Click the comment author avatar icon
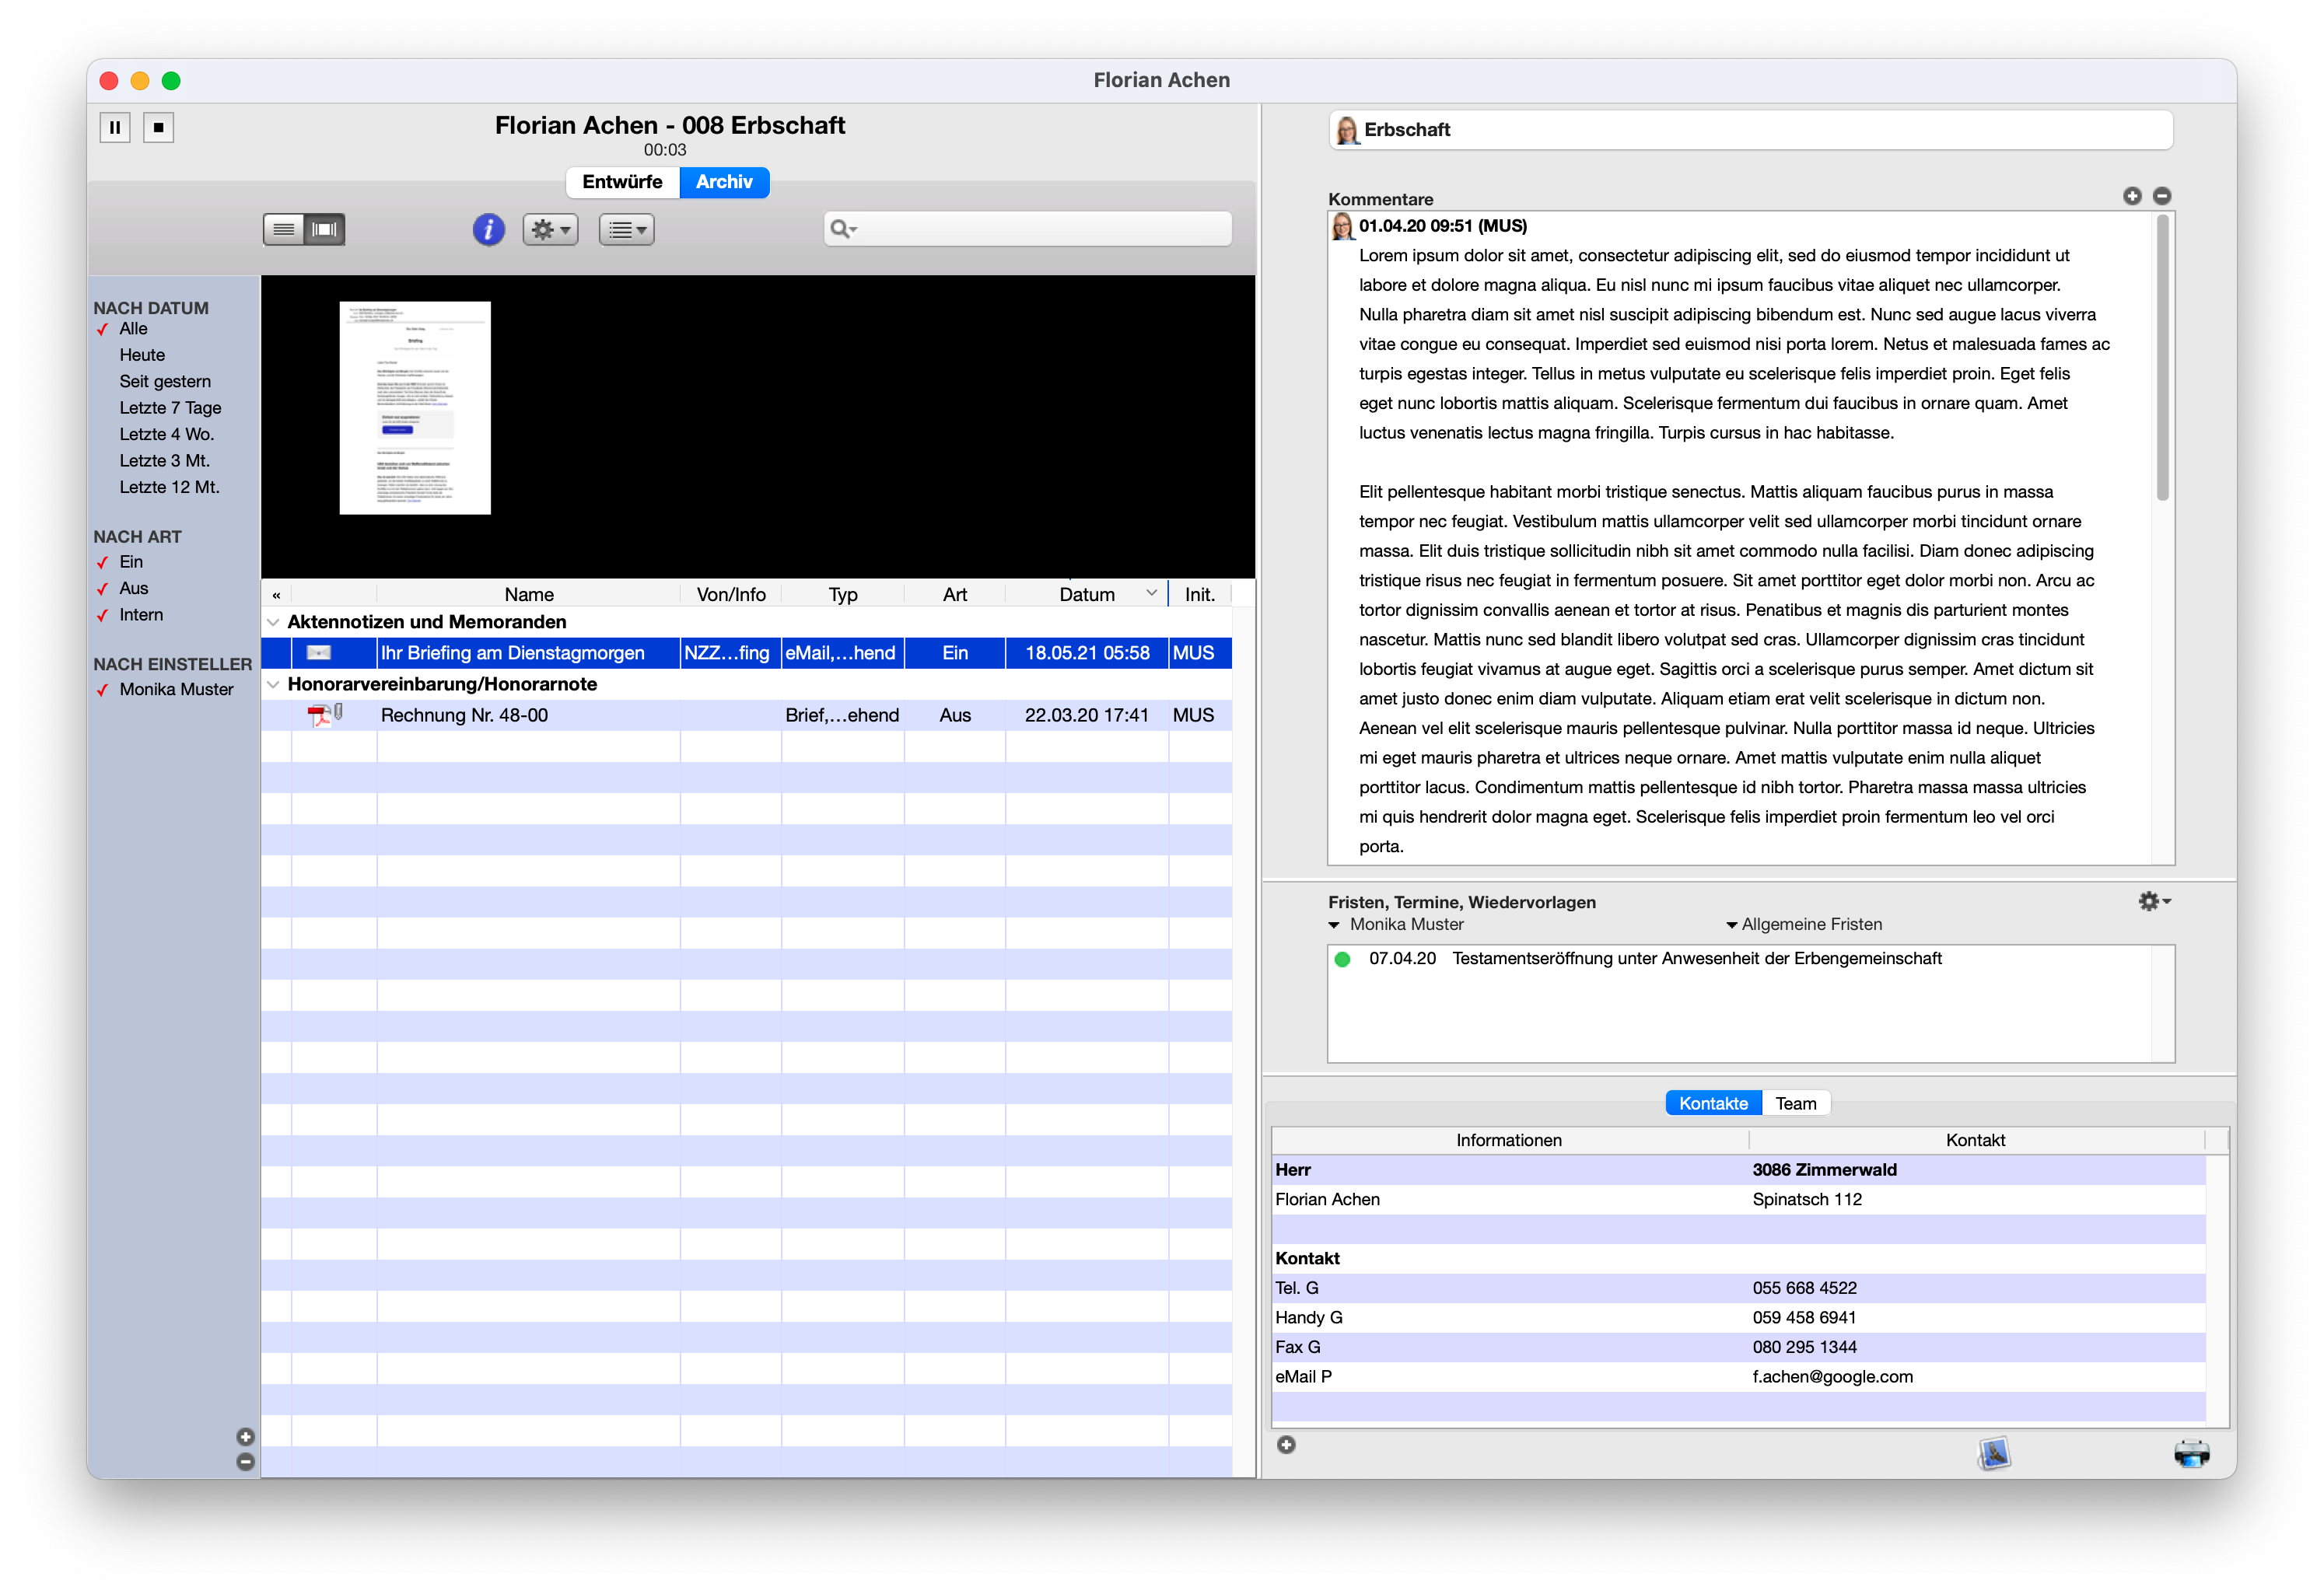Viewport: 2324px width, 1594px height. (x=1342, y=227)
